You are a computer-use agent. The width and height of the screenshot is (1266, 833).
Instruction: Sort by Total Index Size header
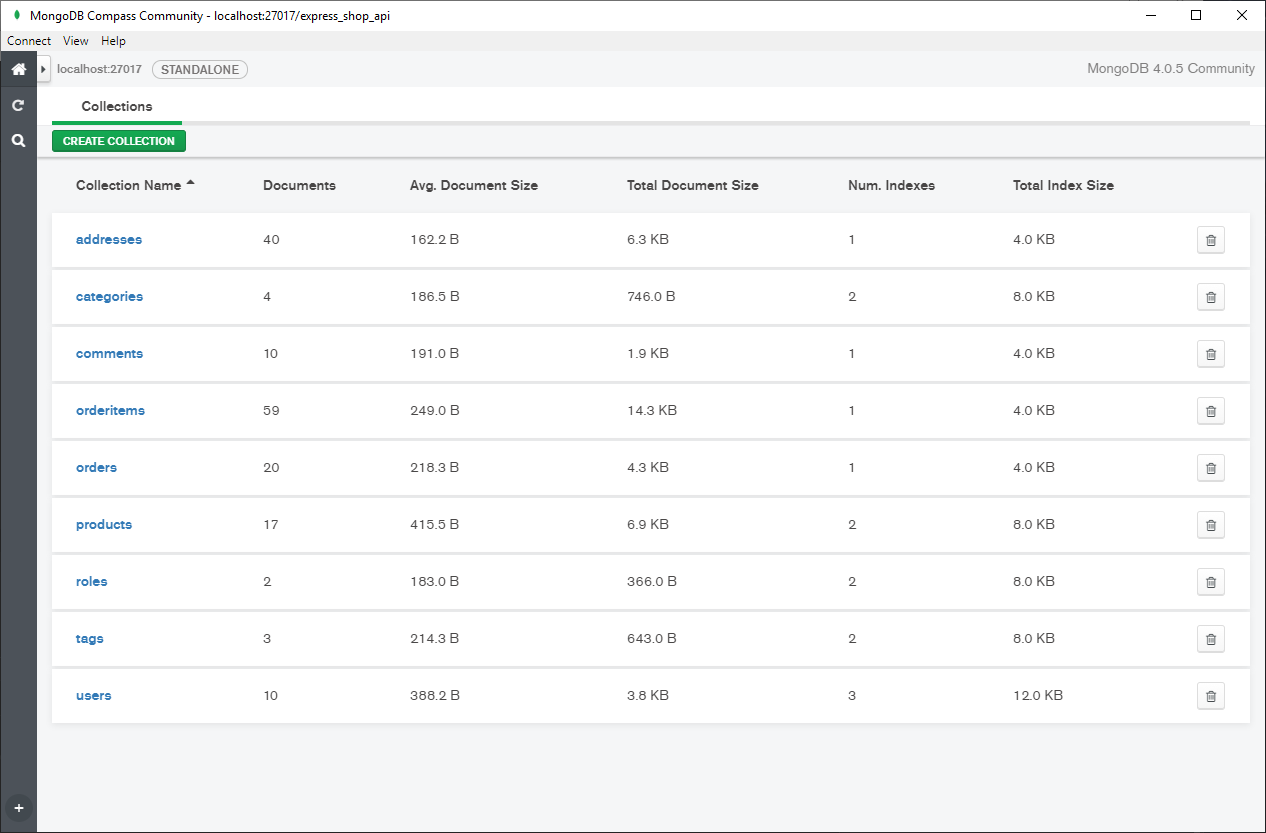pos(1063,185)
